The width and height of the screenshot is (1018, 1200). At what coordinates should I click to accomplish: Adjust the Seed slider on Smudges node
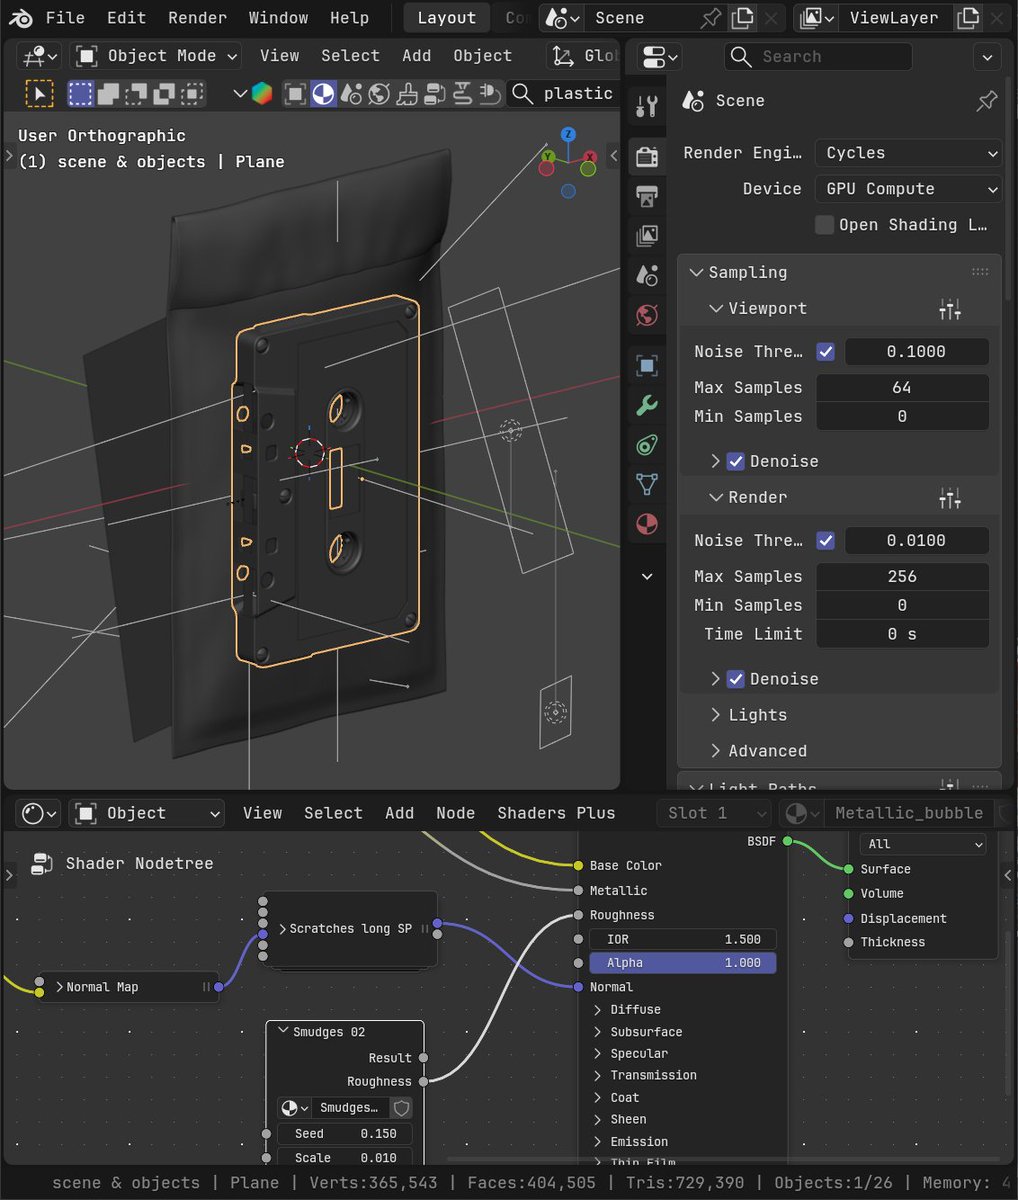345,1133
